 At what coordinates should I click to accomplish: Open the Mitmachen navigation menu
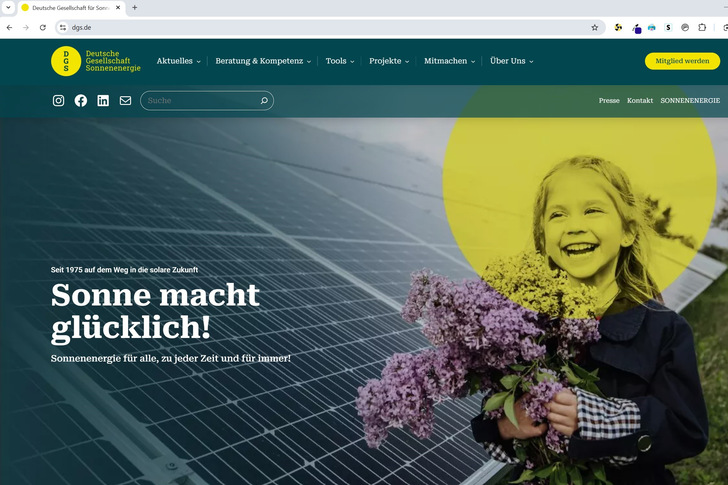pyautogui.click(x=450, y=61)
